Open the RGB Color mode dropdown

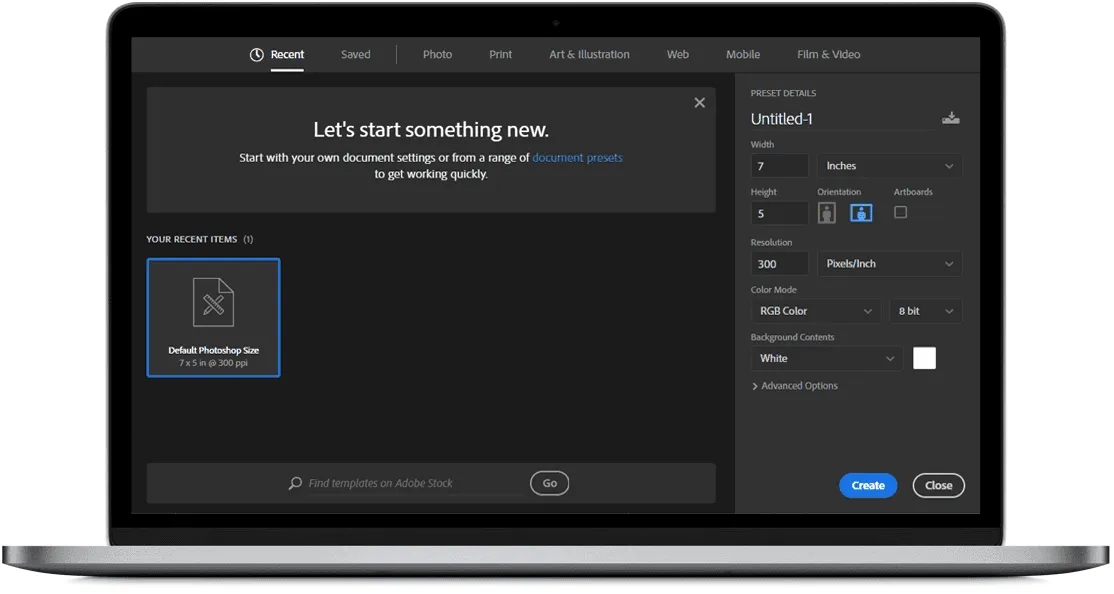[816, 311]
